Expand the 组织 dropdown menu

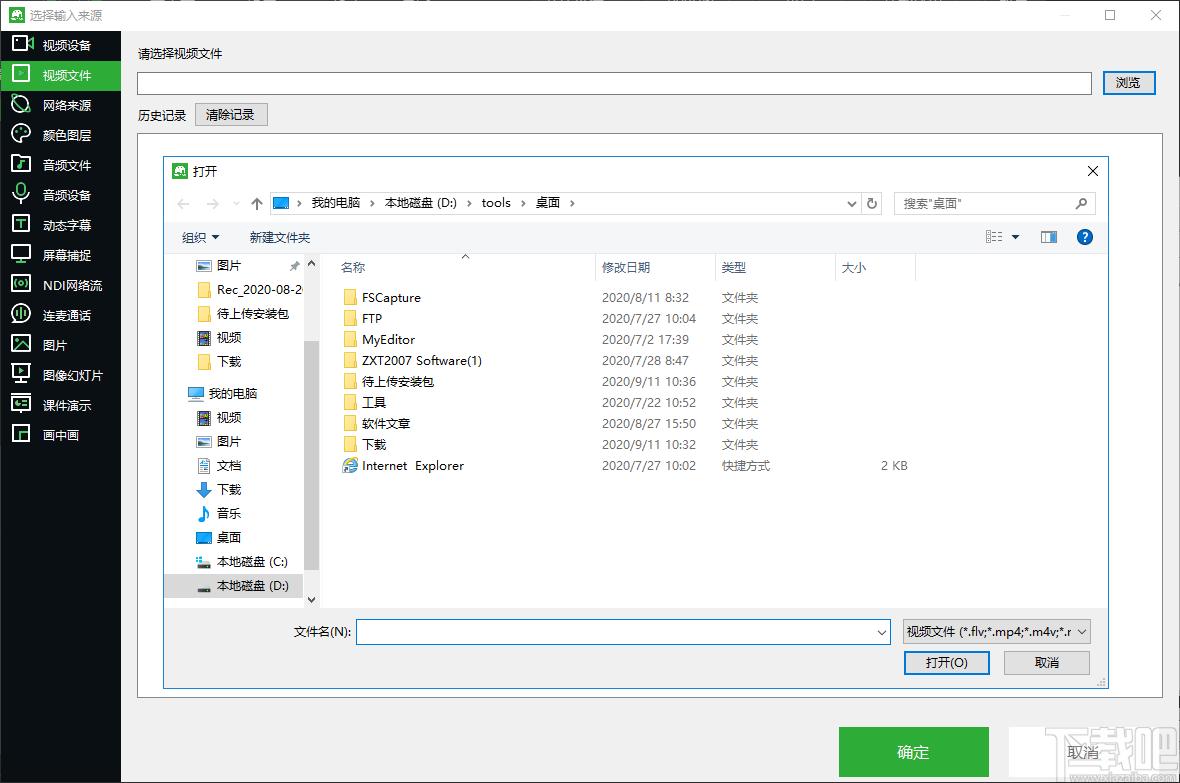pyautogui.click(x=200, y=237)
